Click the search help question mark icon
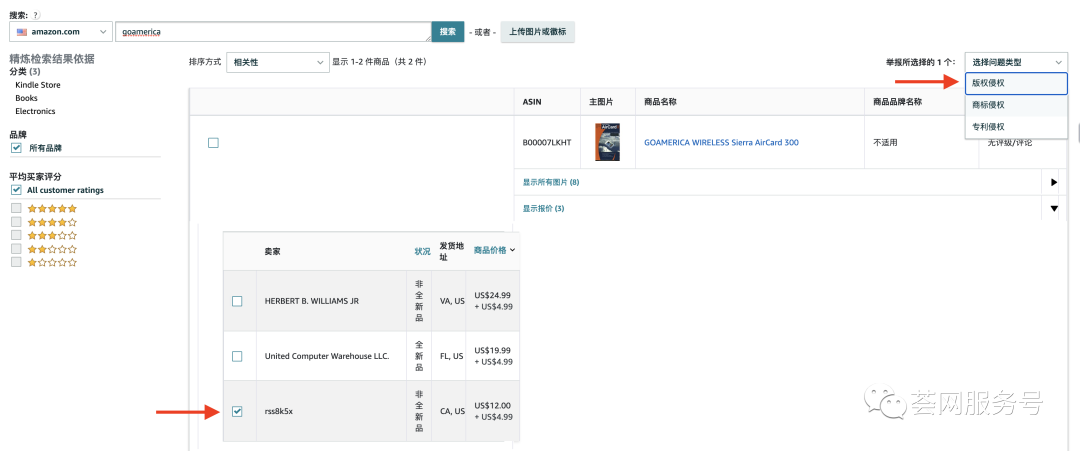The image size is (1080, 451). [x=36, y=14]
